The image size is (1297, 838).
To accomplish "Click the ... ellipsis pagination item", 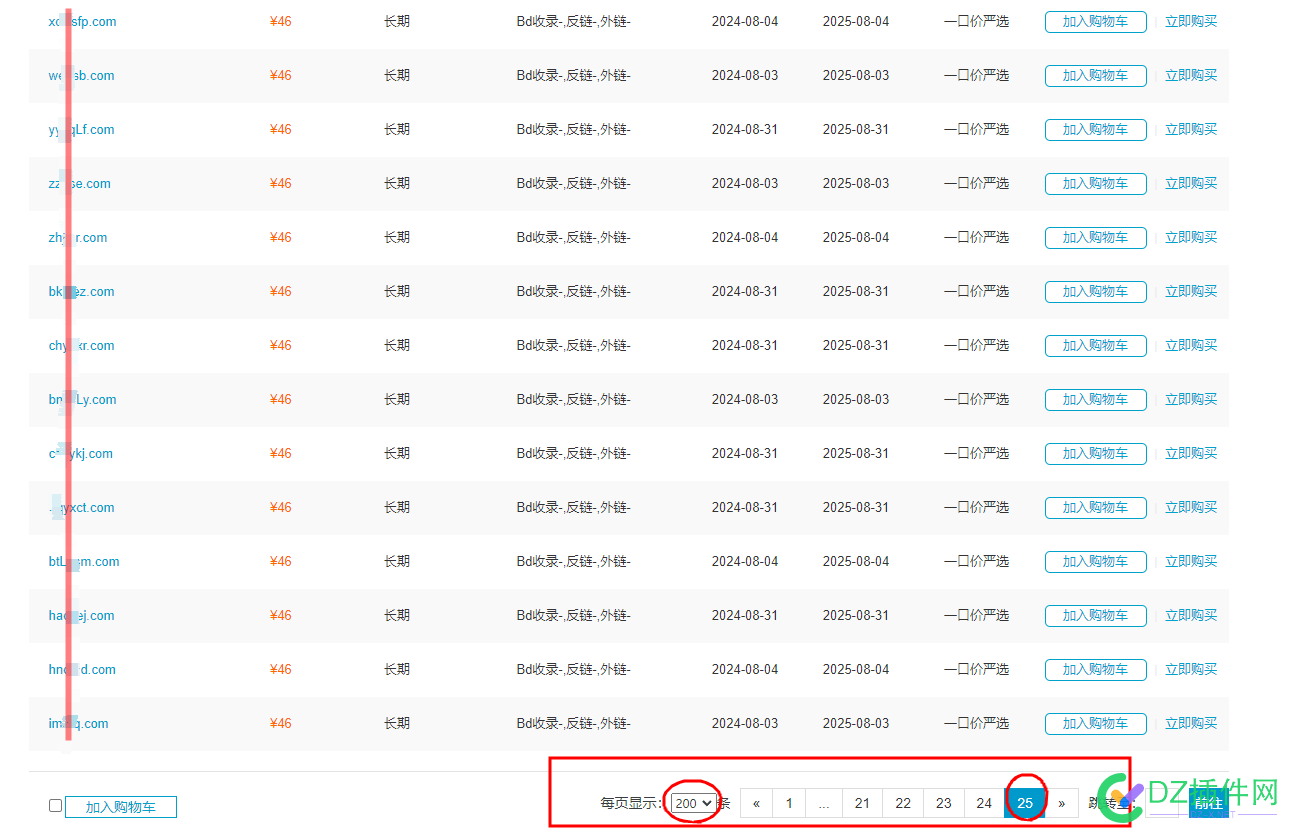I will coord(824,803).
